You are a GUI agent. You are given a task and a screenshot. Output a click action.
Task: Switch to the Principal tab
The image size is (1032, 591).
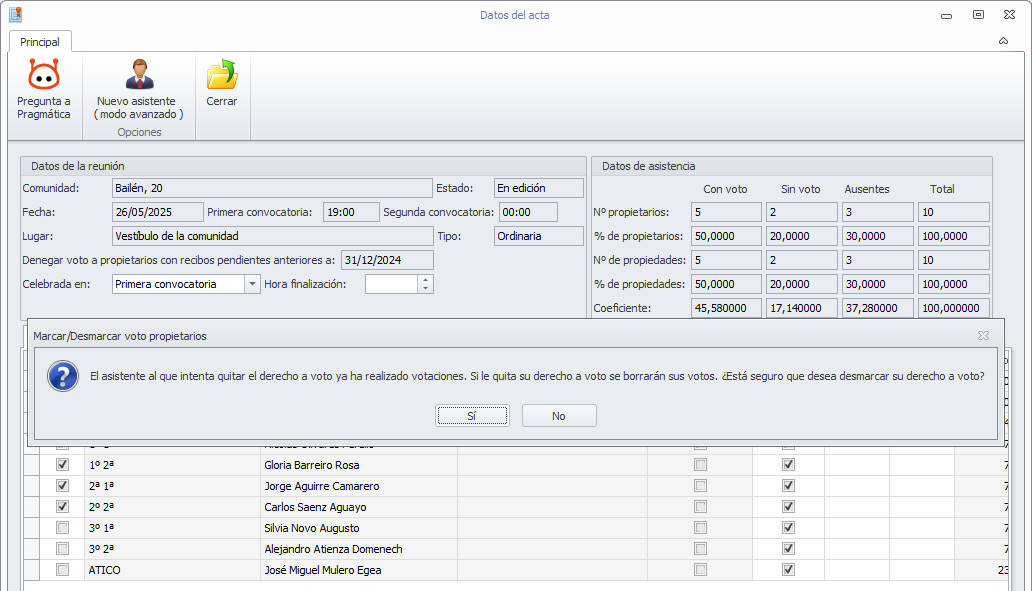click(39, 42)
